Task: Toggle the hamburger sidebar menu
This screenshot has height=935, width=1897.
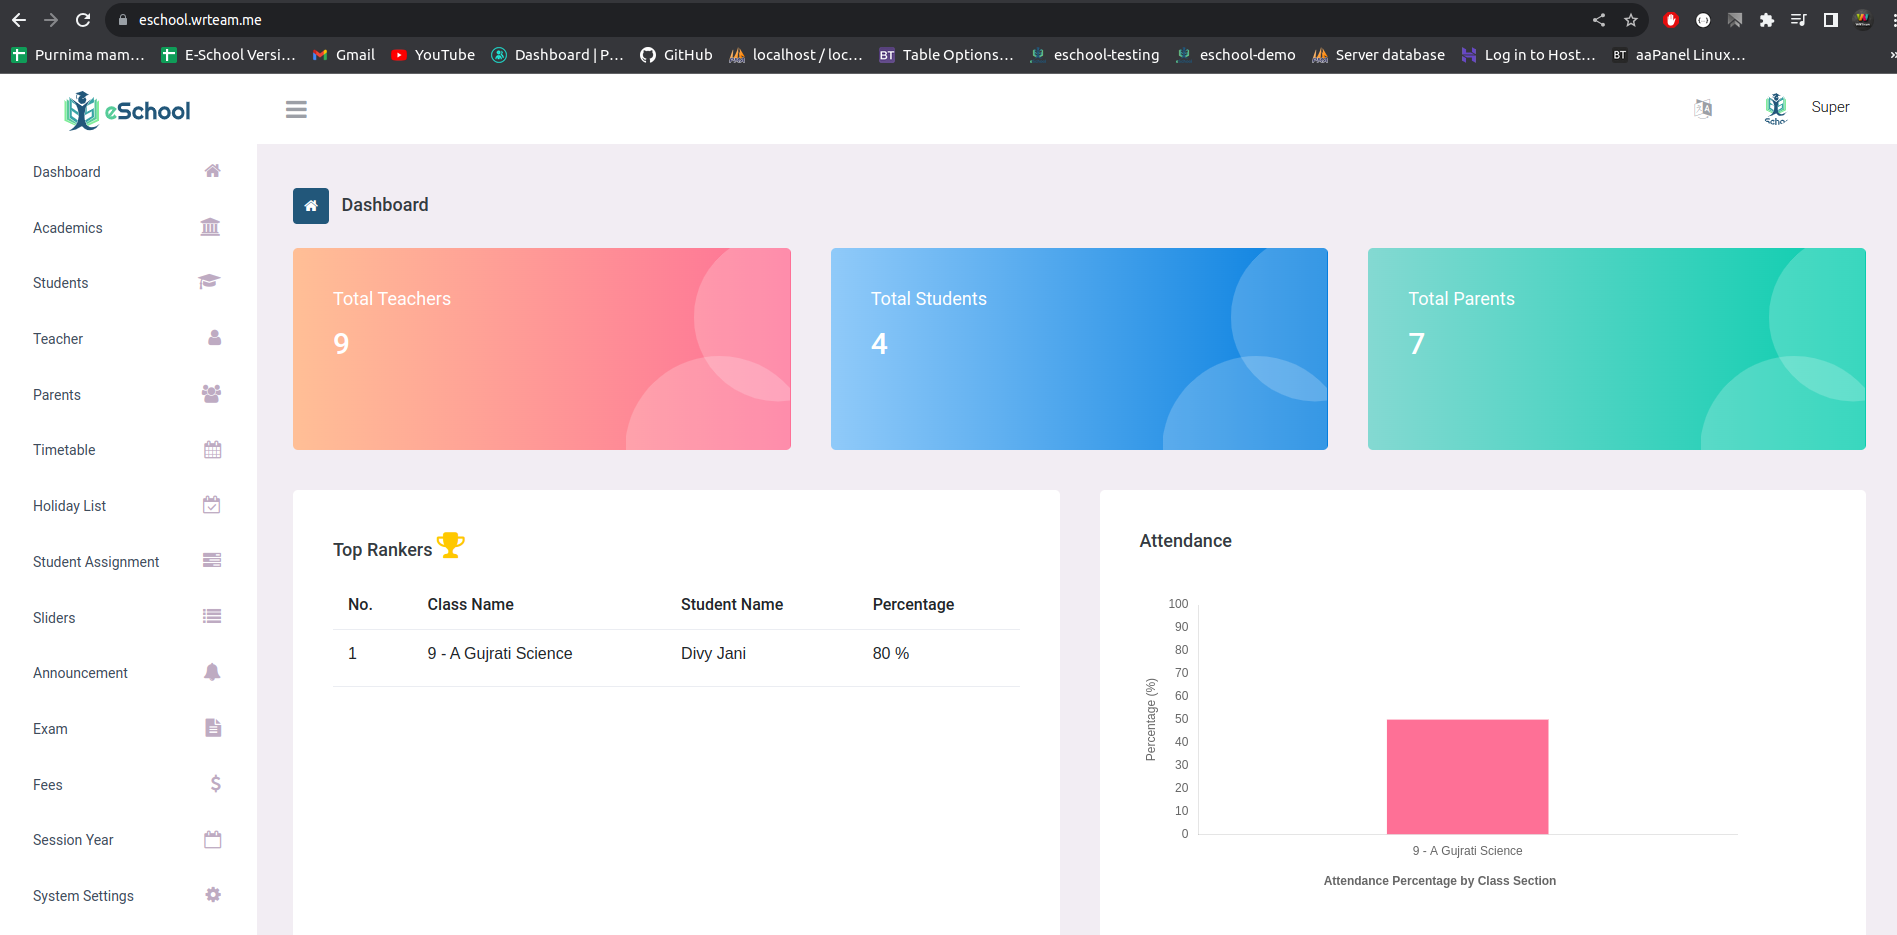Action: (296, 110)
